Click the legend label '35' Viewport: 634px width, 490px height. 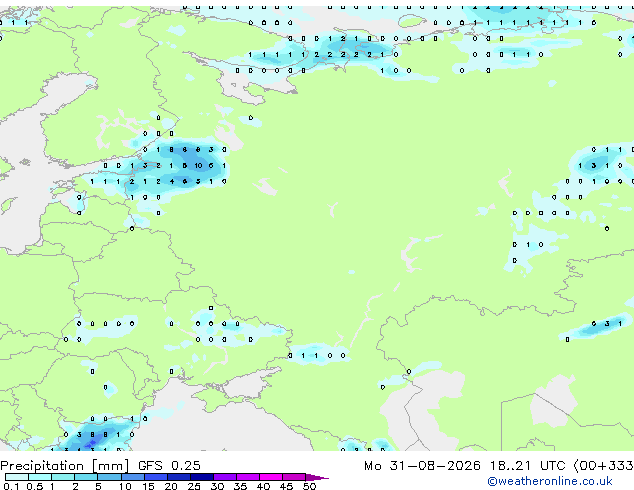pyautogui.click(x=240, y=486)
